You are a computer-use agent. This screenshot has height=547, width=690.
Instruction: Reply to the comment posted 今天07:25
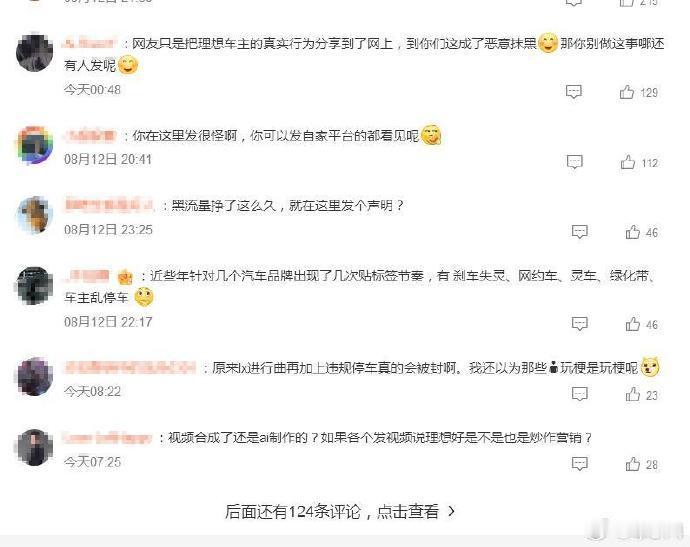pos(580,464)
